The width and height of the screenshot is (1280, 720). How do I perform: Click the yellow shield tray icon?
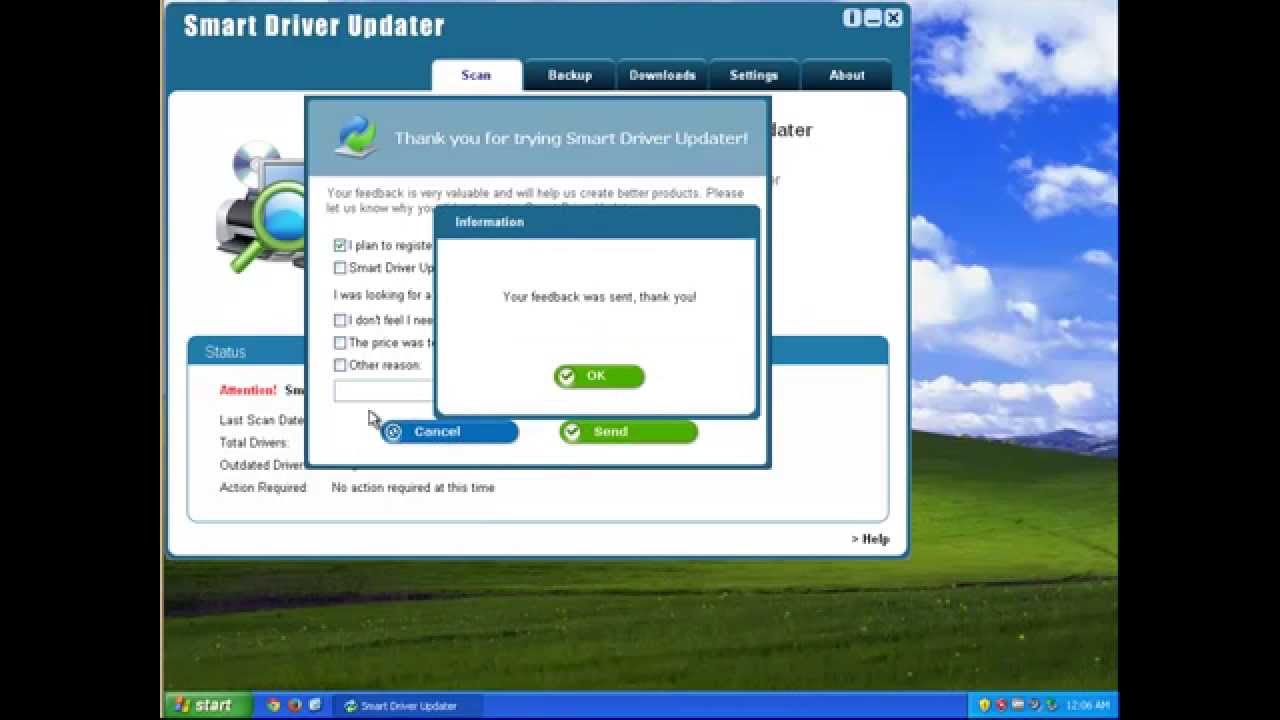pos(985,705)
